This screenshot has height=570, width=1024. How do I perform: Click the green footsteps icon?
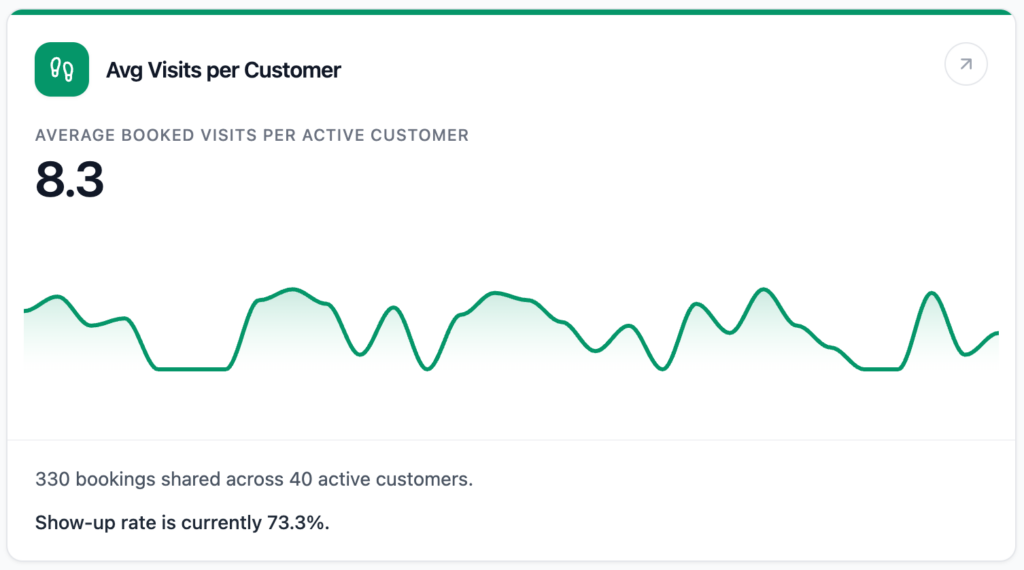click(62, 69)
